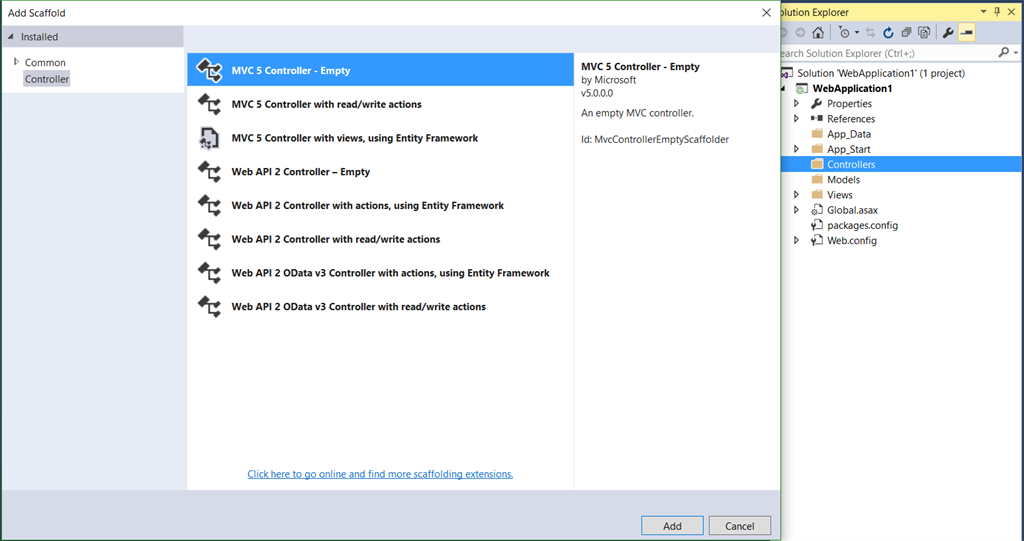Expand the Common category in Add Scaffold

point(16,61)
